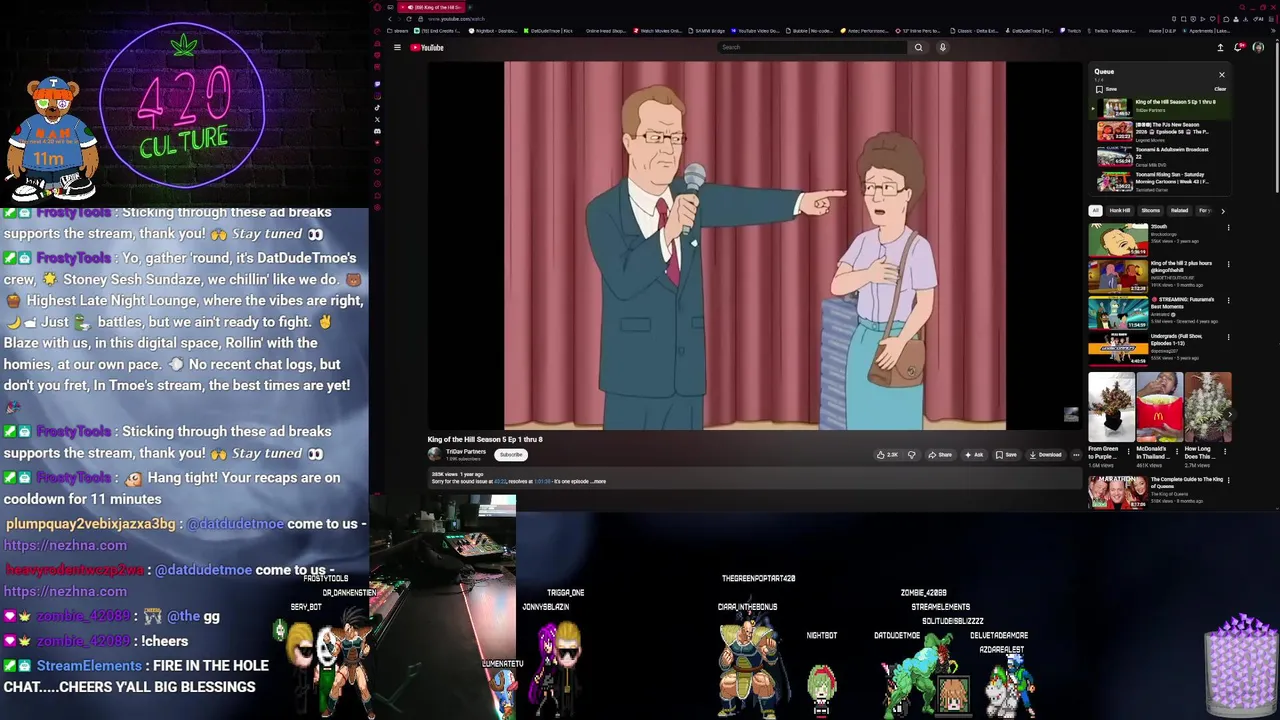Viewport: 1280px width, 720px height.
Task: Click the Share button under the video
Action: 940,455
